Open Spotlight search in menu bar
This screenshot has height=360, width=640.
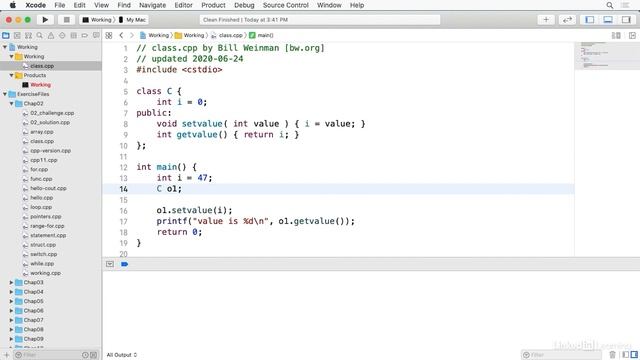(609, 5)
